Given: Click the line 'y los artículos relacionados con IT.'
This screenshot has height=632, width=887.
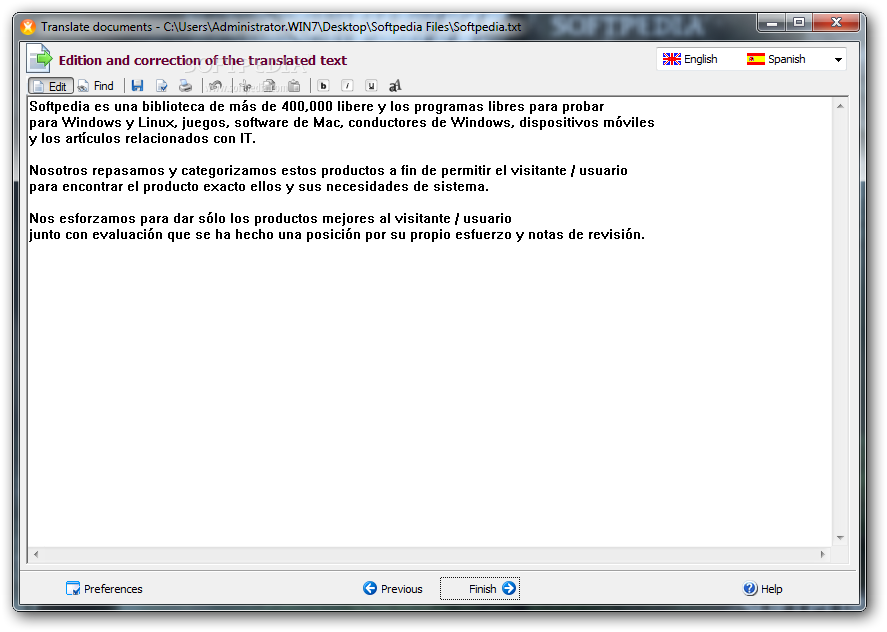Looking at the screenshot, I should click(x=143, y=139).
